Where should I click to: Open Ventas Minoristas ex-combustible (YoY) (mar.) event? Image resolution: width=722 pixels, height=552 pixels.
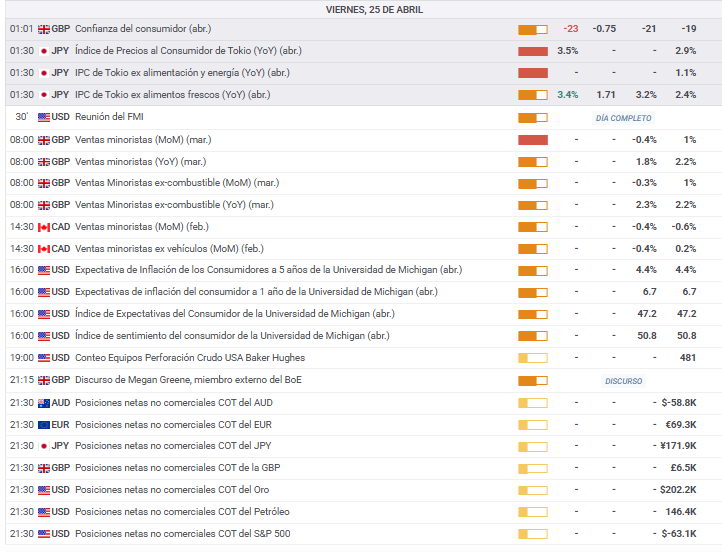(174, 205)
